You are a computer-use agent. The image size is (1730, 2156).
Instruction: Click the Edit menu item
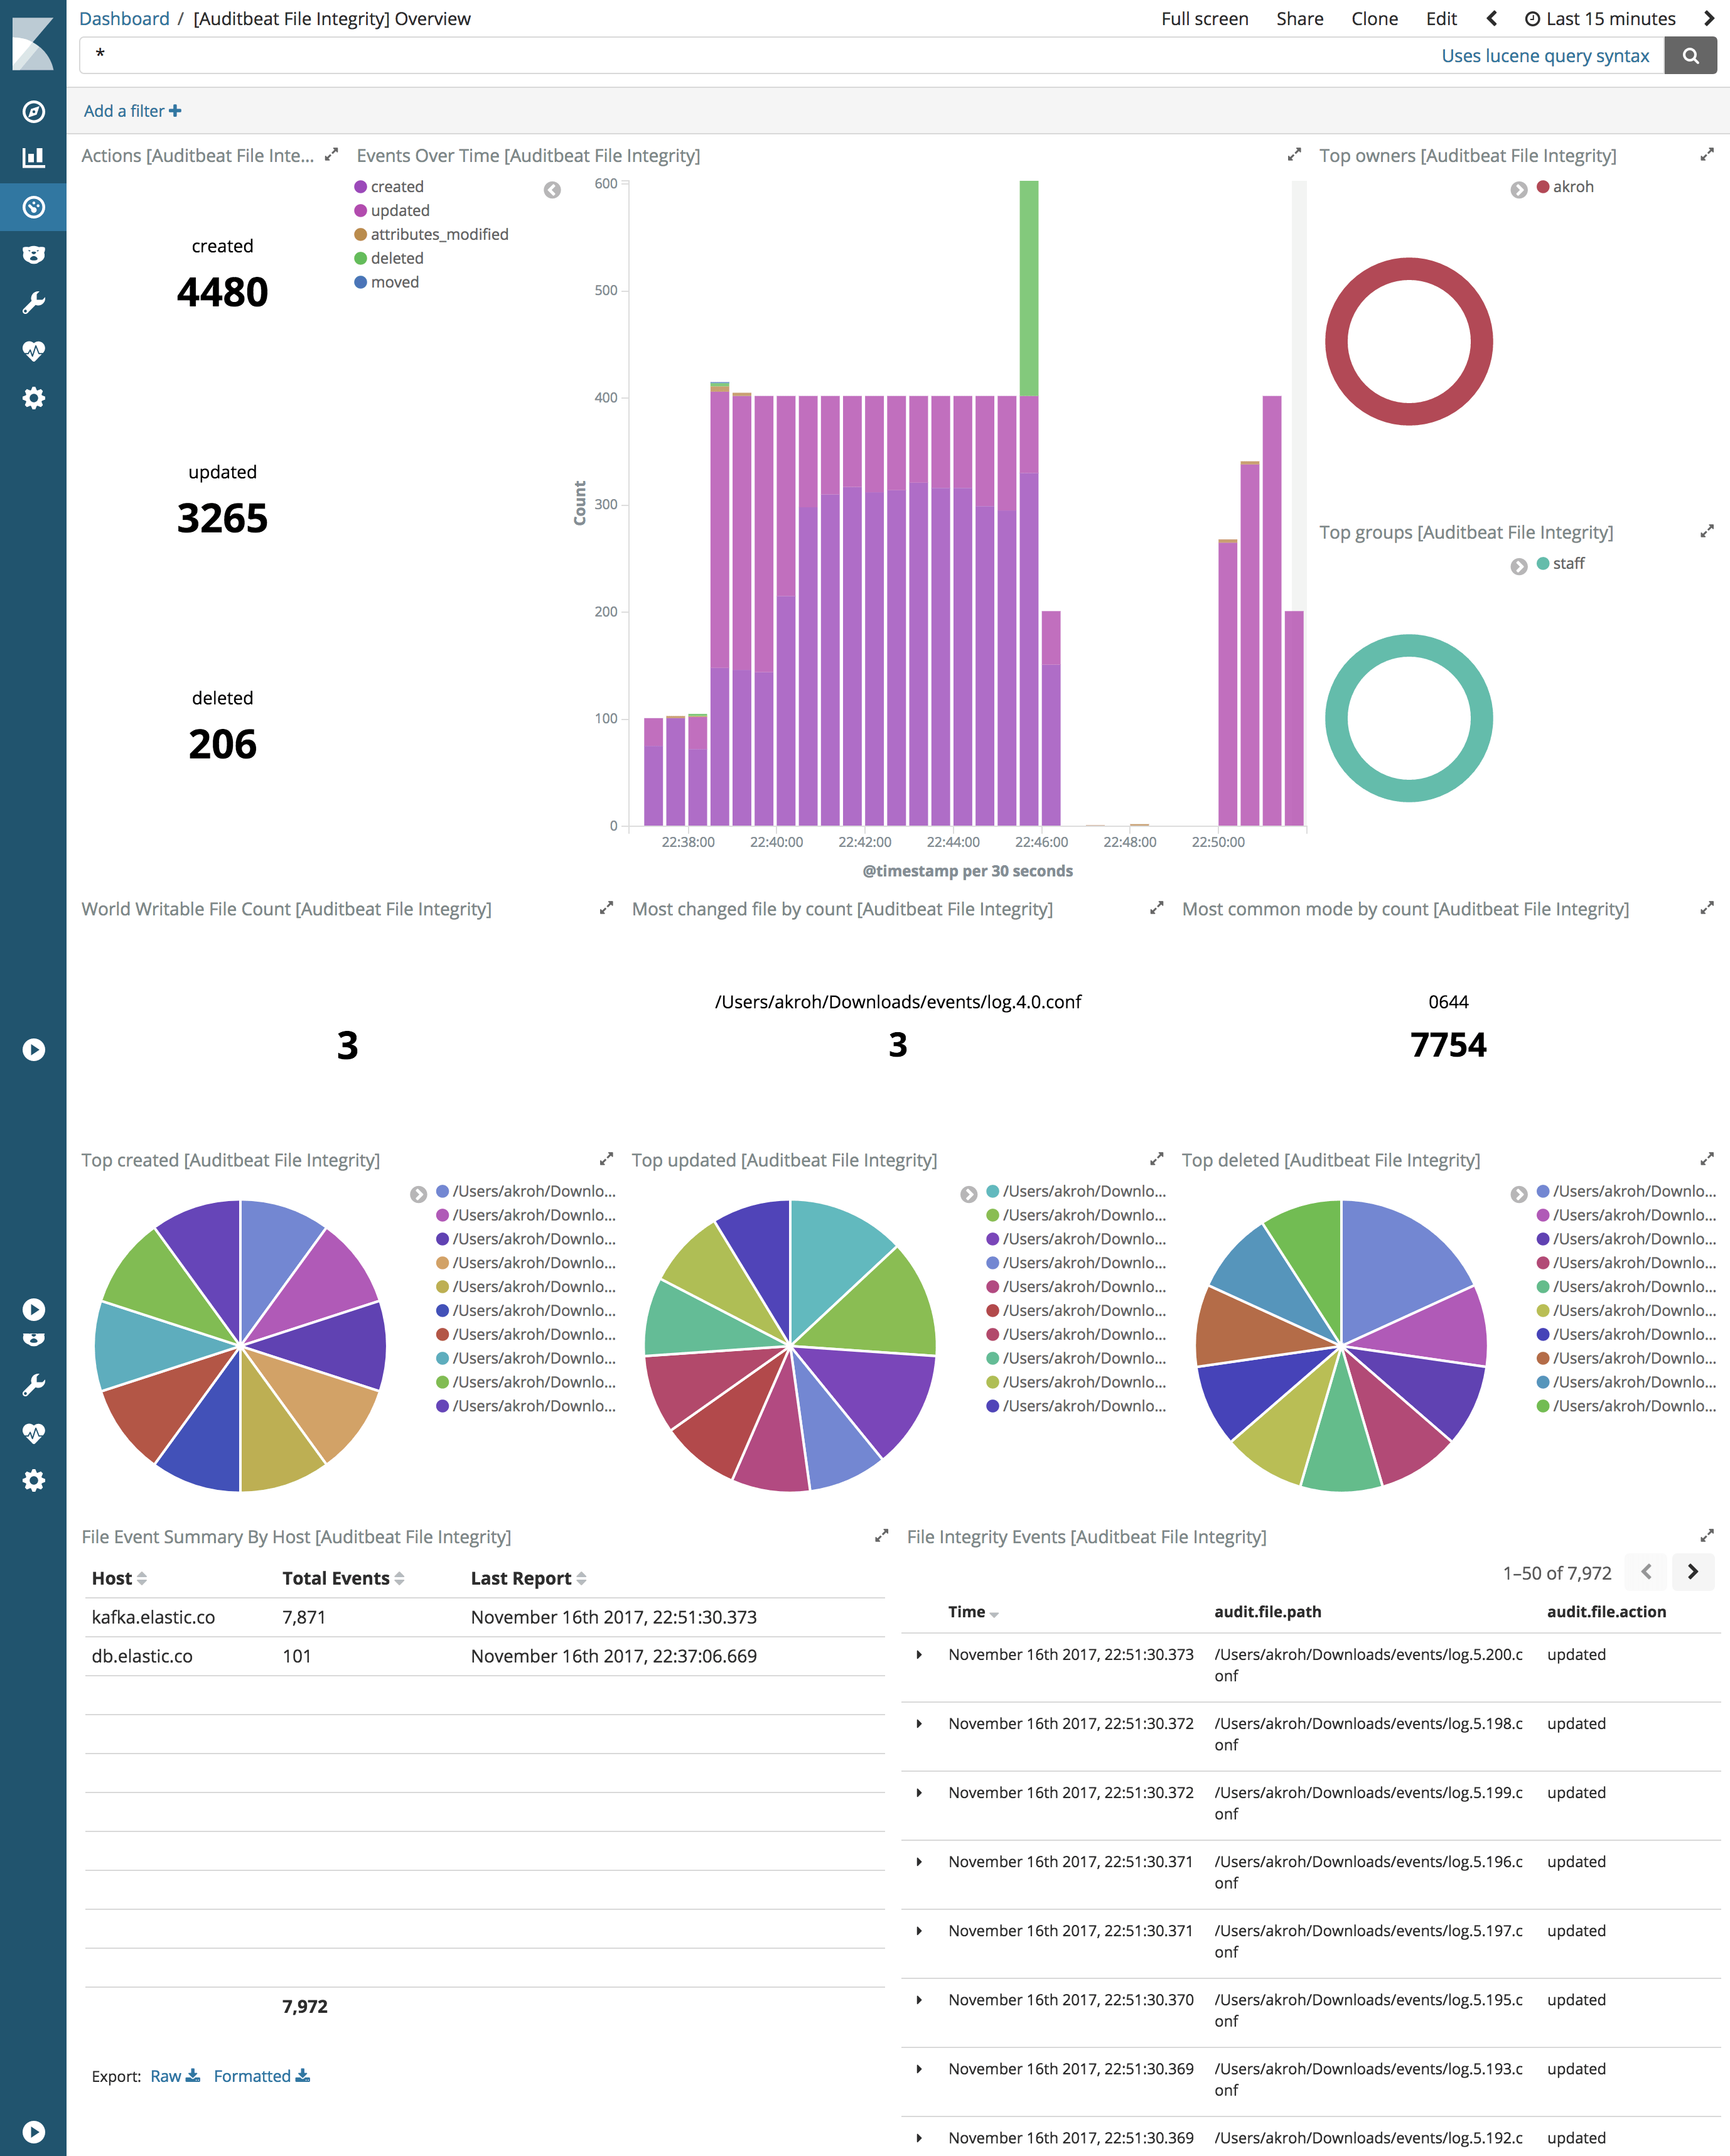click(x=1441, y=18)
